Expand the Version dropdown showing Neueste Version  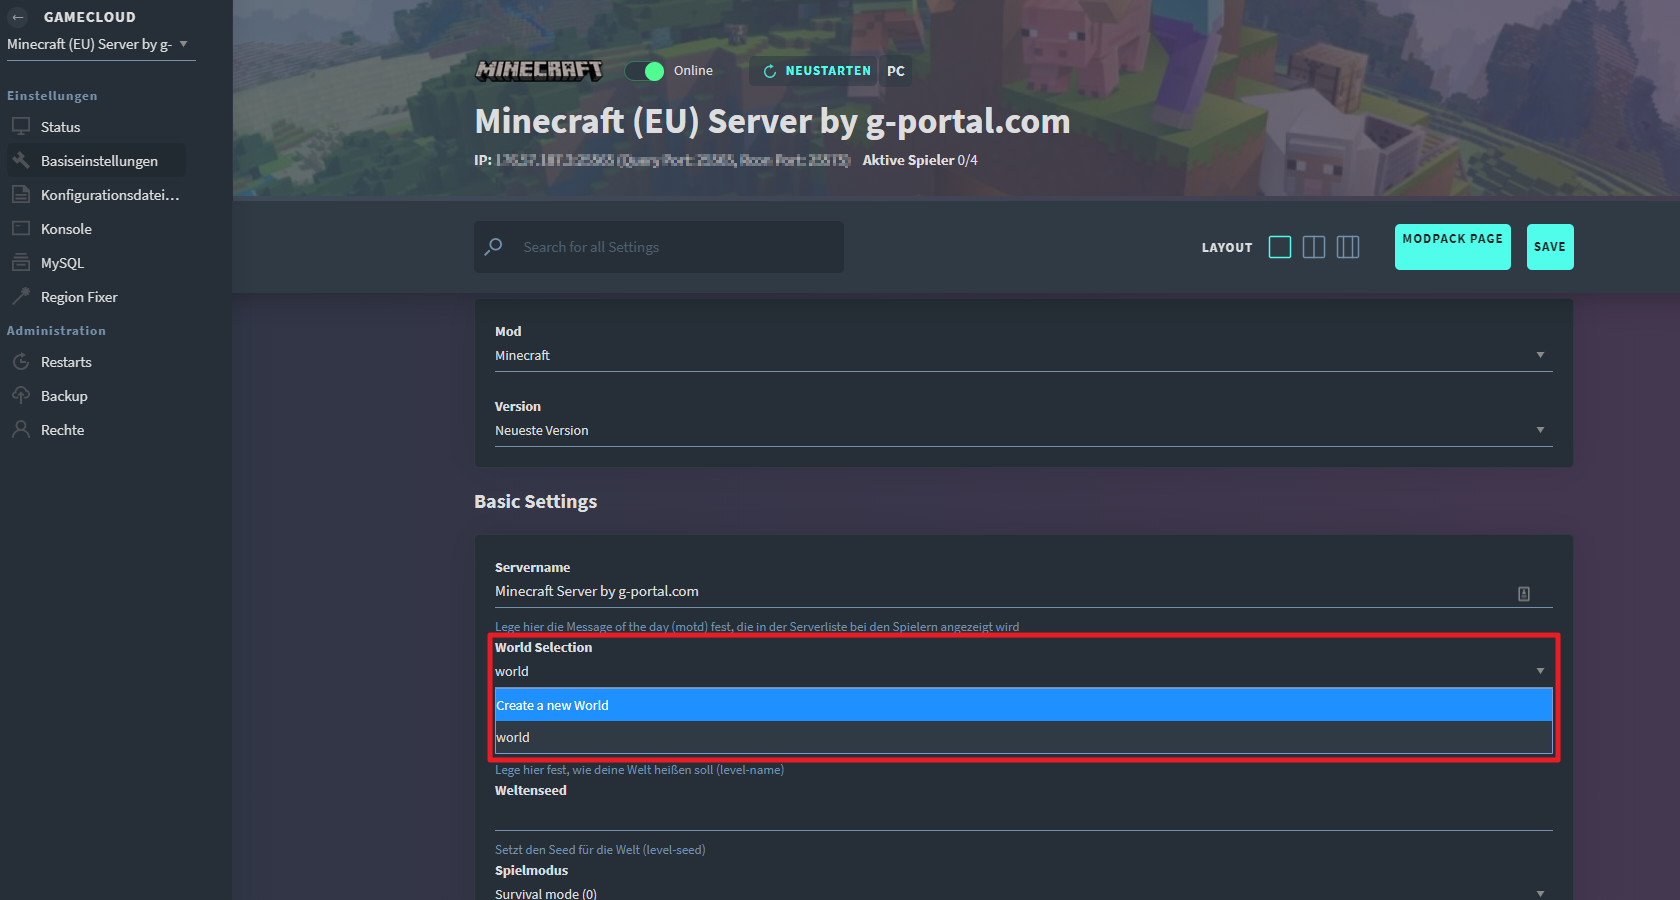tap(1540, 430)
